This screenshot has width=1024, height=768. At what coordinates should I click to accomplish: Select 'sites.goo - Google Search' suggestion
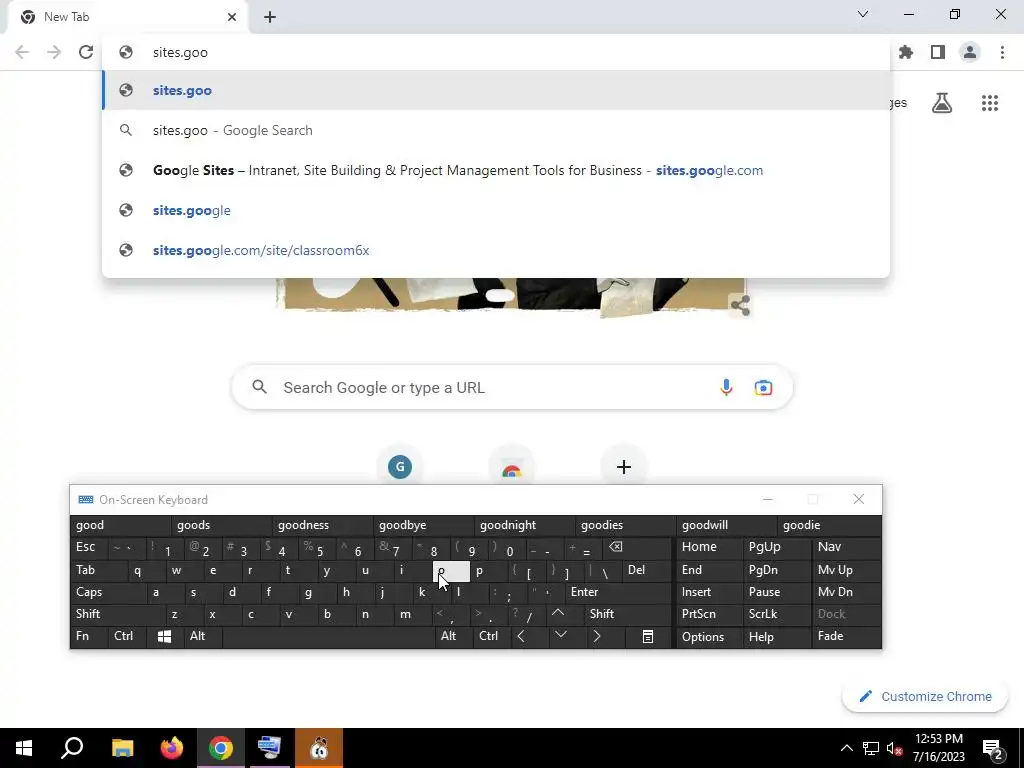pyautogui.click(x=496, y=130)
